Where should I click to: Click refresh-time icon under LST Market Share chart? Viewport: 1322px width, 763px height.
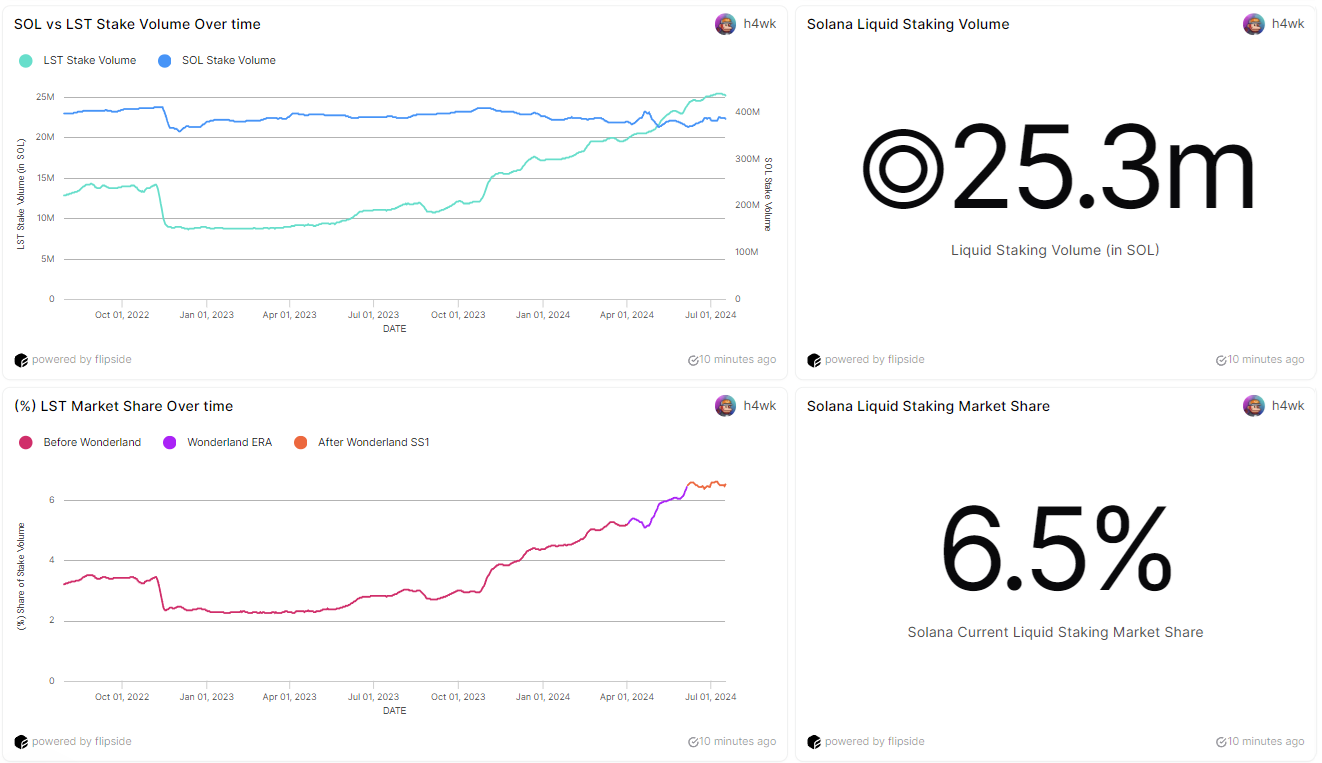[x=693, y=742]
